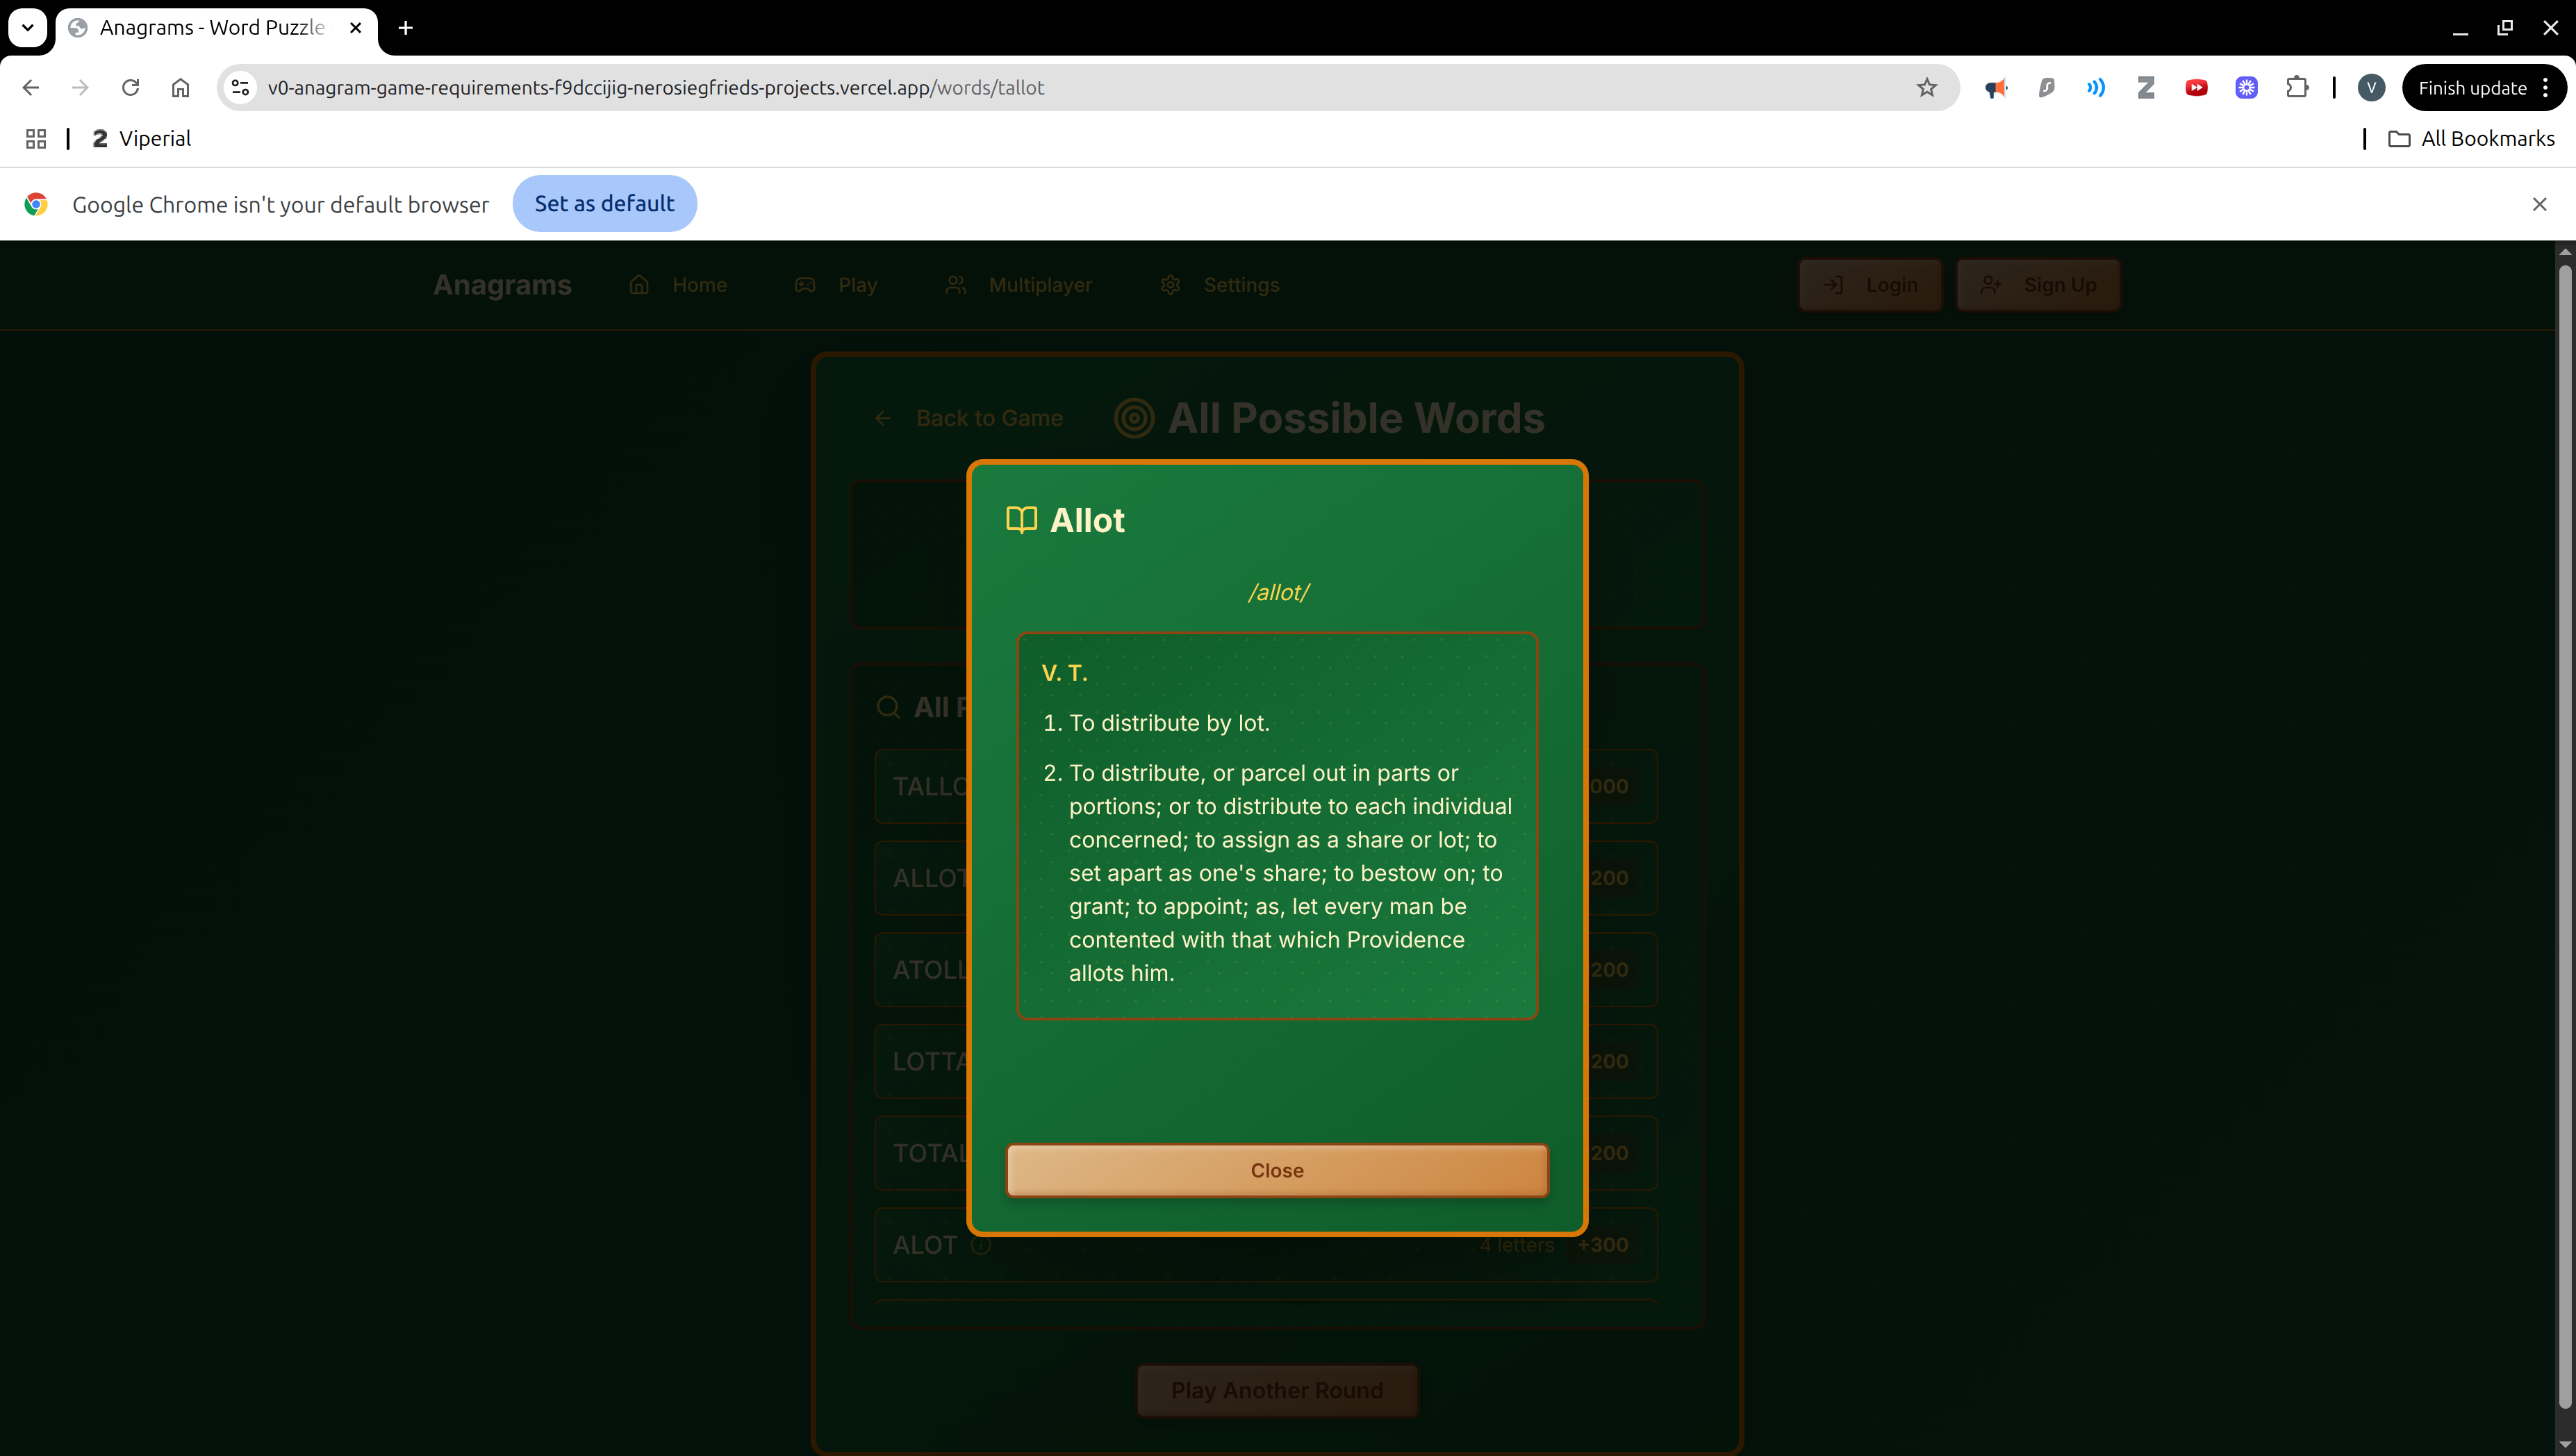Click the user profile avatar V
2576x1456 pixels.
[2371, 88]
